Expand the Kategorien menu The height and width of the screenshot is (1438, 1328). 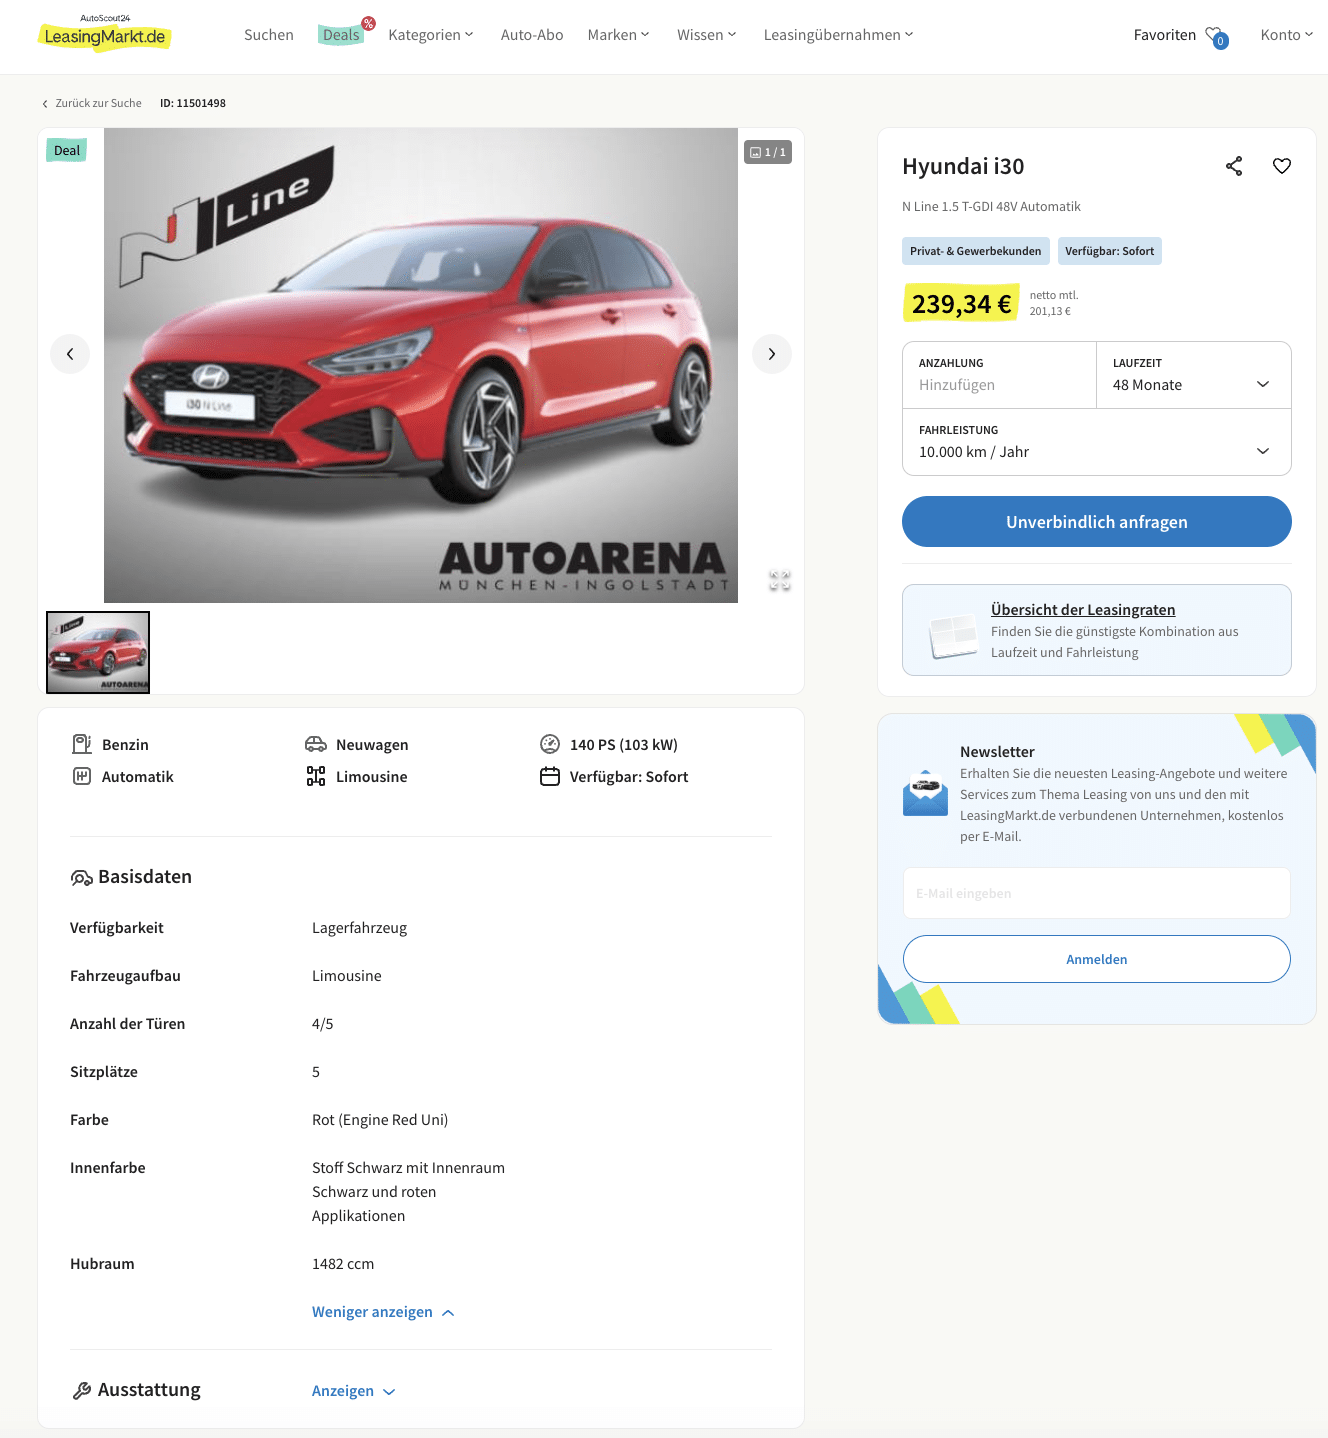tap(431, 35)
